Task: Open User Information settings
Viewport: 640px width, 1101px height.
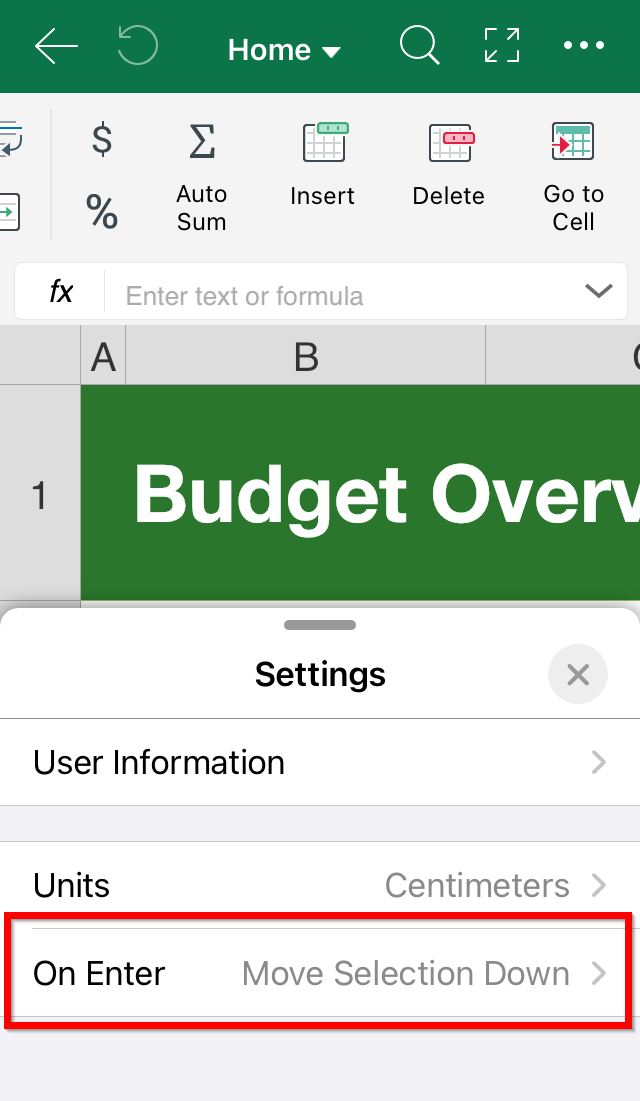Action: 320,763
